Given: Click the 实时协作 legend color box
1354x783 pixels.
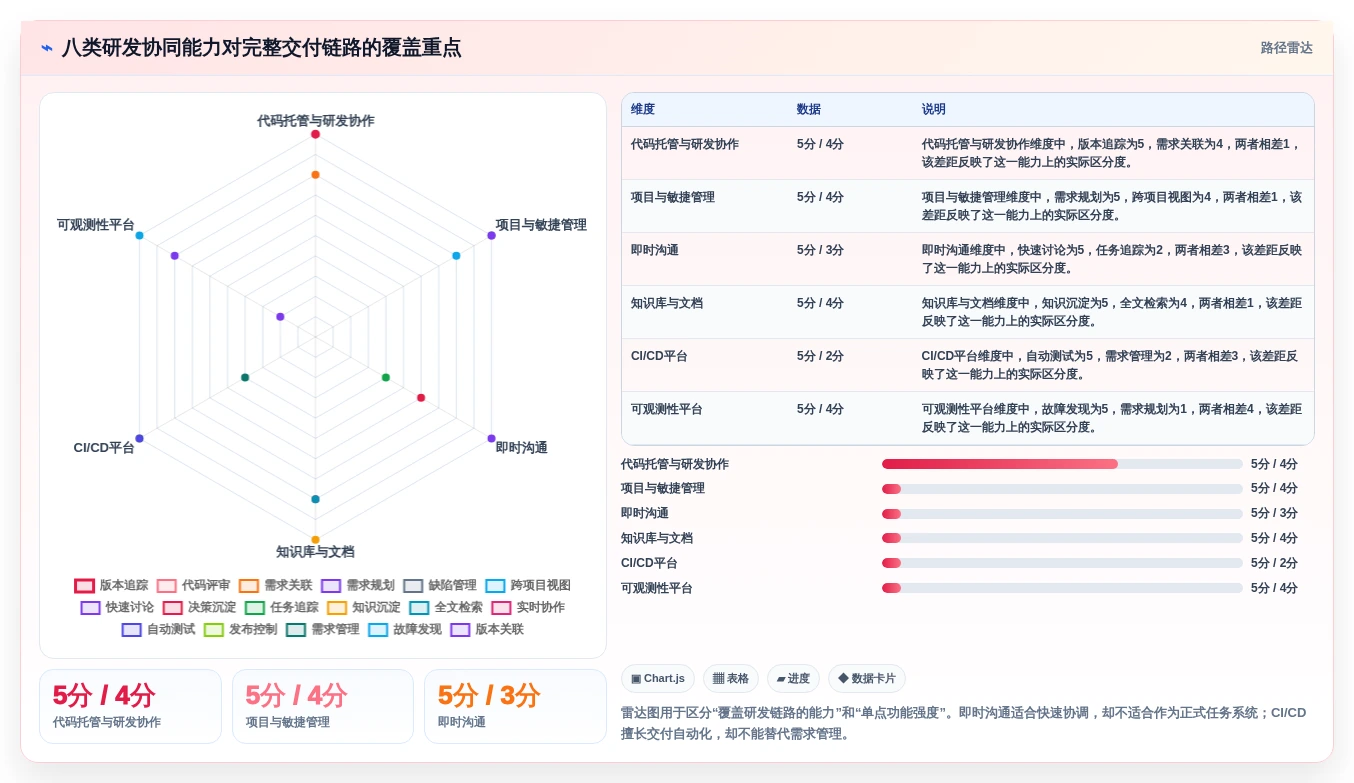Looking at the screenshot, I should coord(501,608).
